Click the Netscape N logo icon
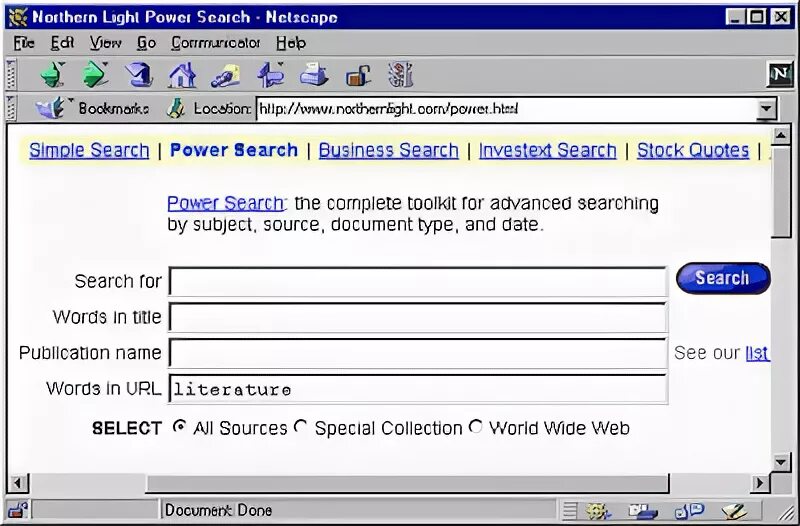 point(780,75)
